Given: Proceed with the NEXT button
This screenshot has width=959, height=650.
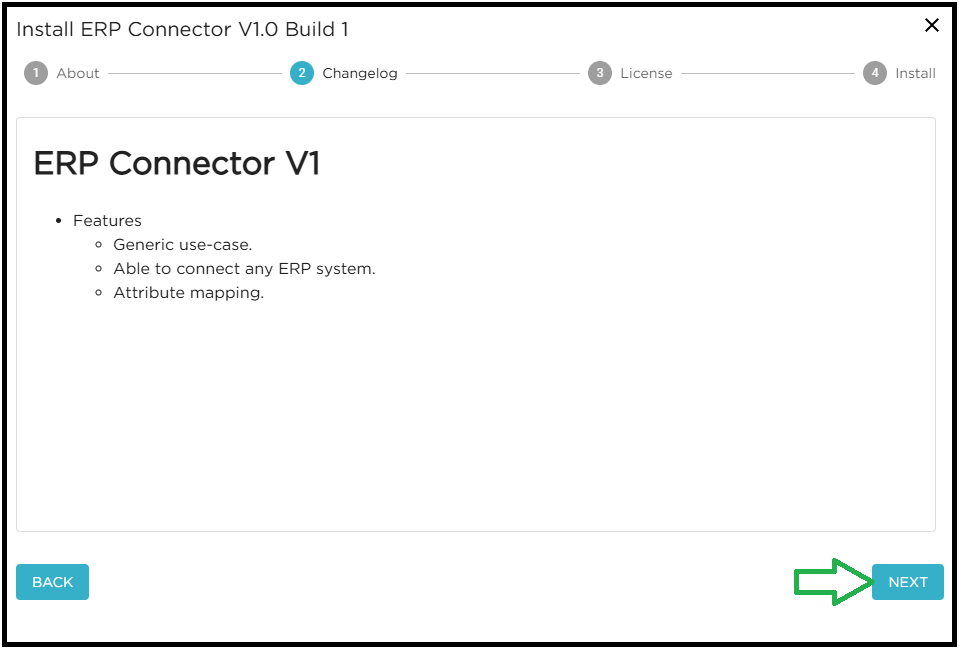Looking at the screenshot, I should click(x=907, y=582).
